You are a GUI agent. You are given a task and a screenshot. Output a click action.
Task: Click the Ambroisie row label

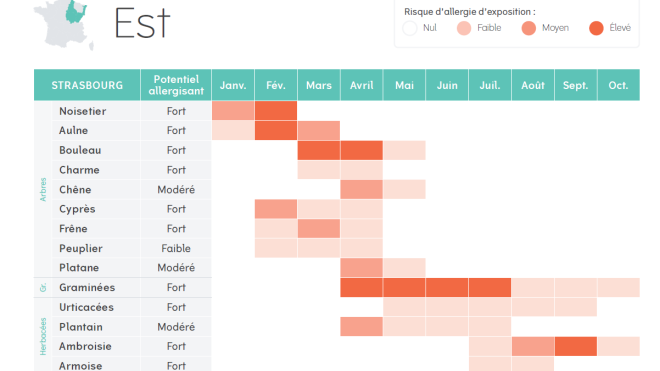tap(85, 347)
